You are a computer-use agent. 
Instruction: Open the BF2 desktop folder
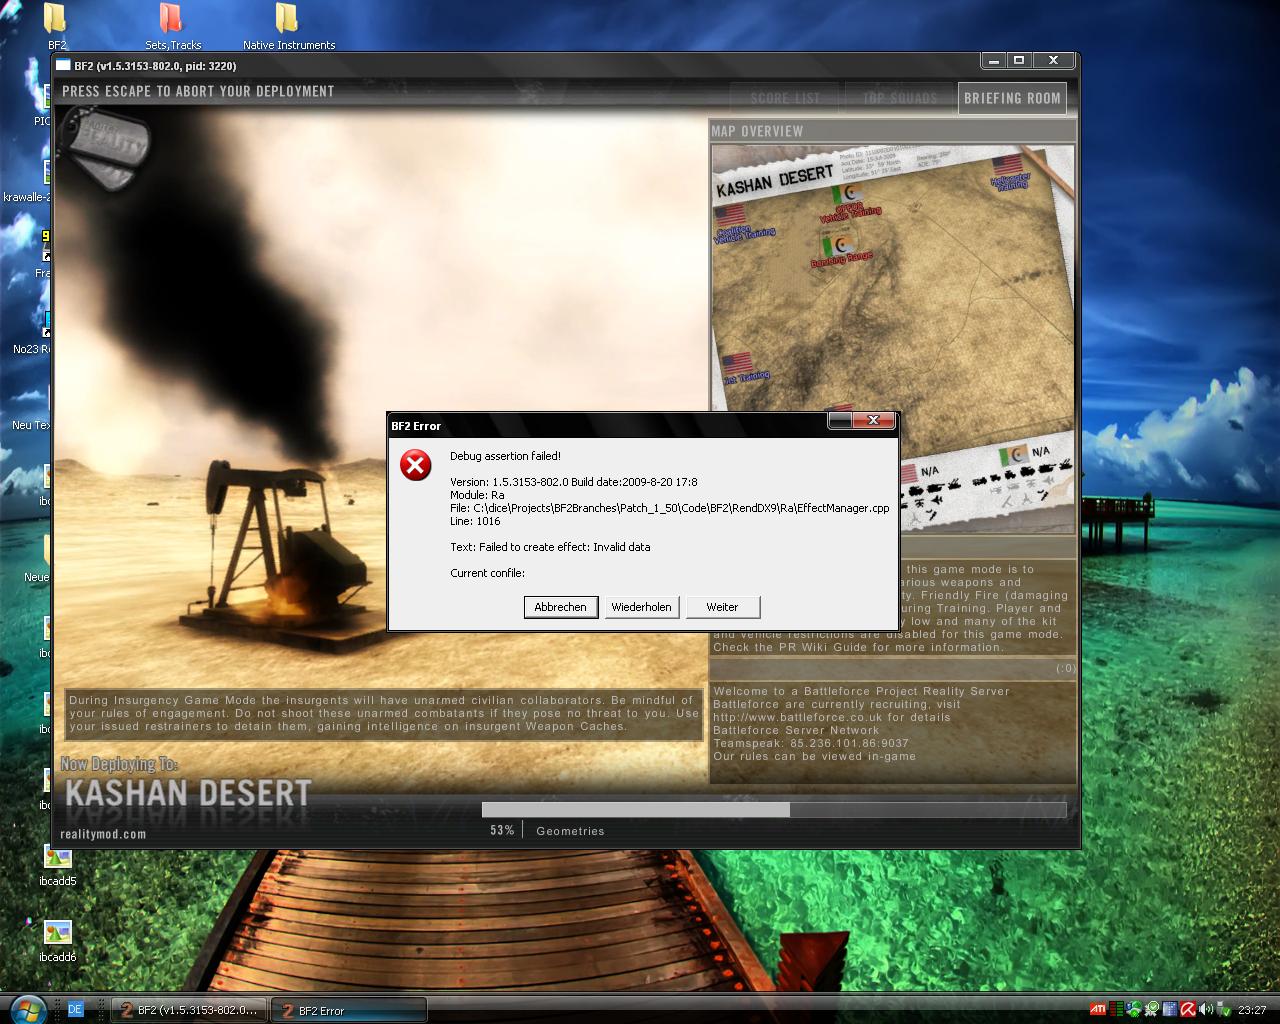pyautogui.click(x=57, y=20)
